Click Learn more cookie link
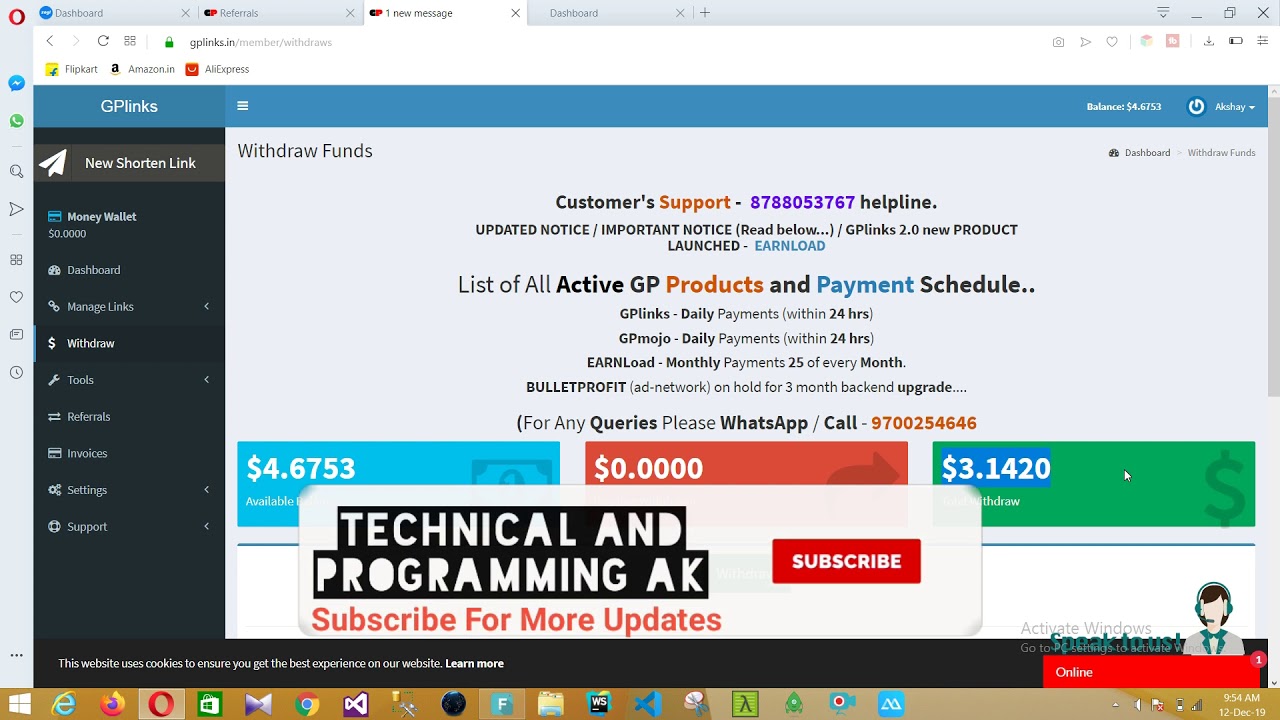Screen dimensions: 1280x720 [474, 663]
